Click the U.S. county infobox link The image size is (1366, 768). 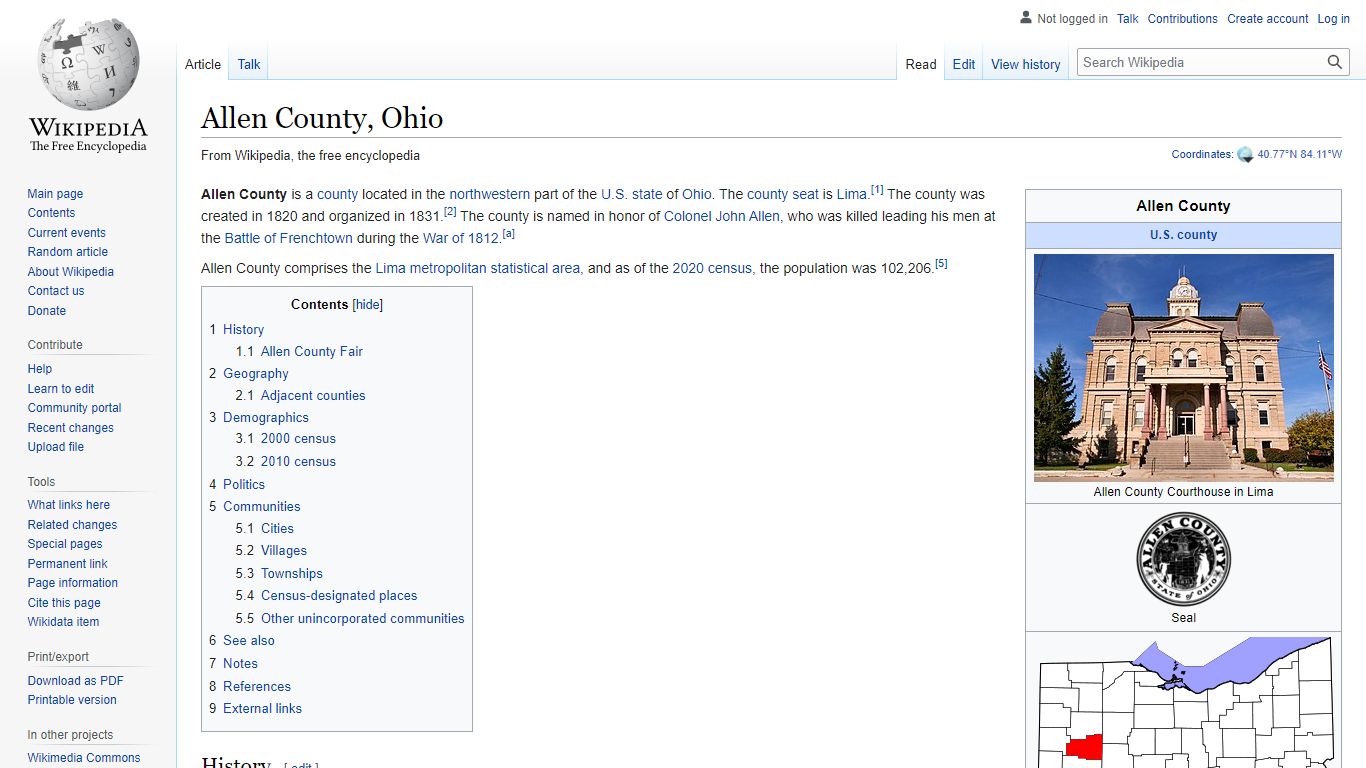coord(1184,235)
